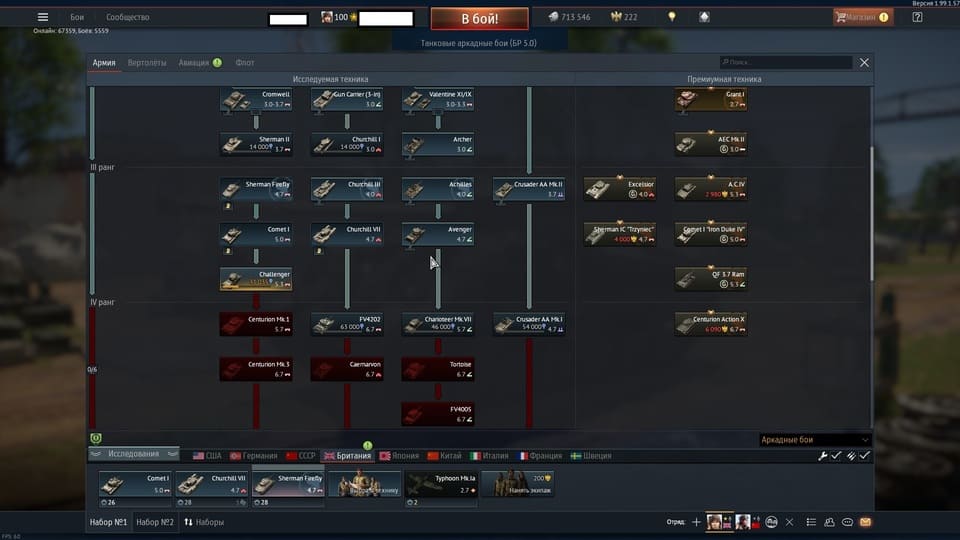Expand the Исследования research panel button
960x540 pixels.
click(132, 454)
